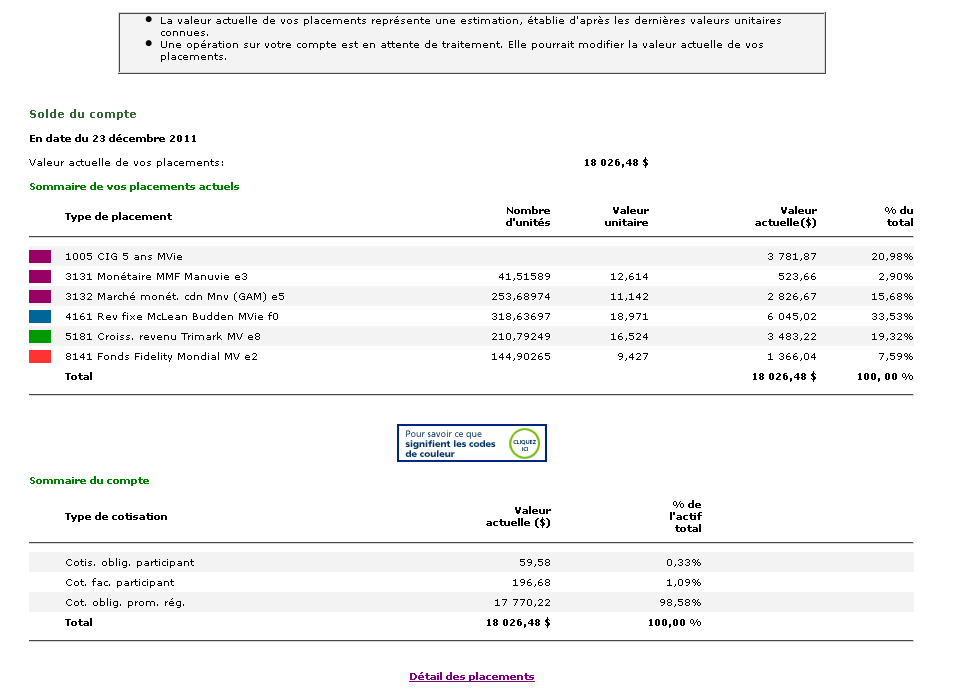The width and height of the screenshot is (956, 691).
Task: Click the contribution value 17 770,22
Action: tap(522, 603)
